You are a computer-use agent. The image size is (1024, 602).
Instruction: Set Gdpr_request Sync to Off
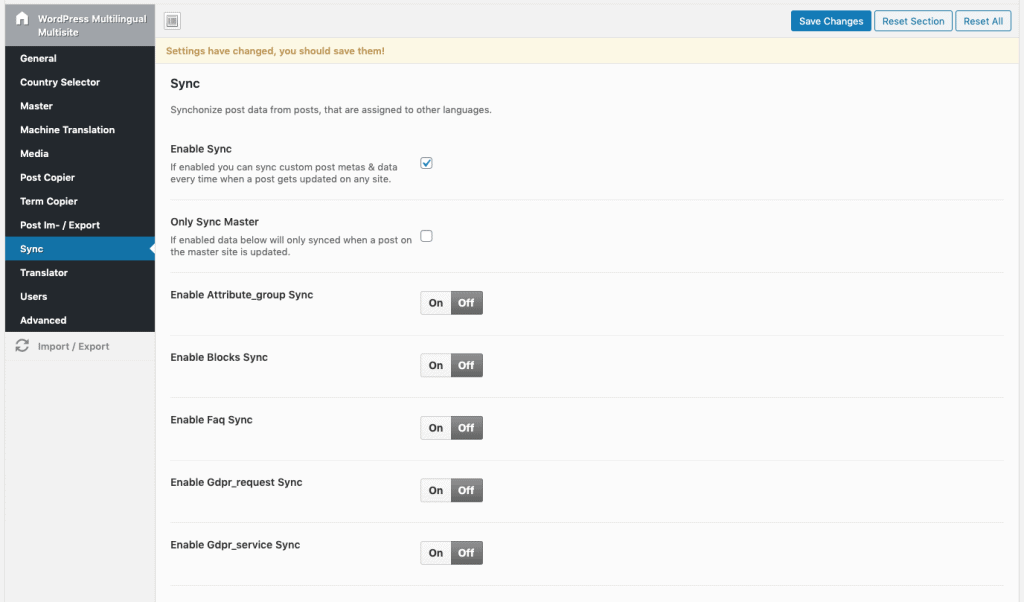pos(466,491)
